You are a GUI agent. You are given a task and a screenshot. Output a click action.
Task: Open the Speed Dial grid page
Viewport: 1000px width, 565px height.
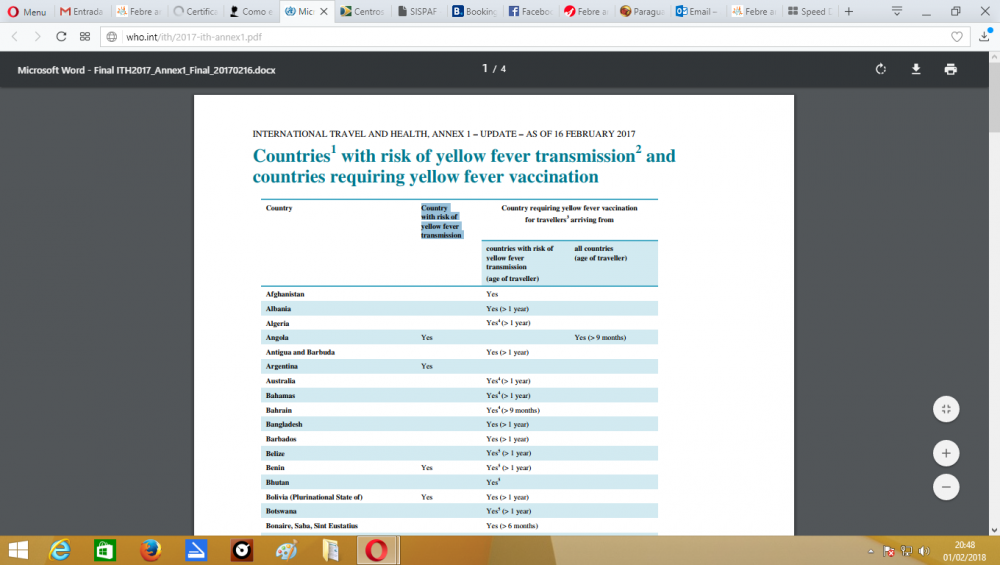tap(84, 36)
